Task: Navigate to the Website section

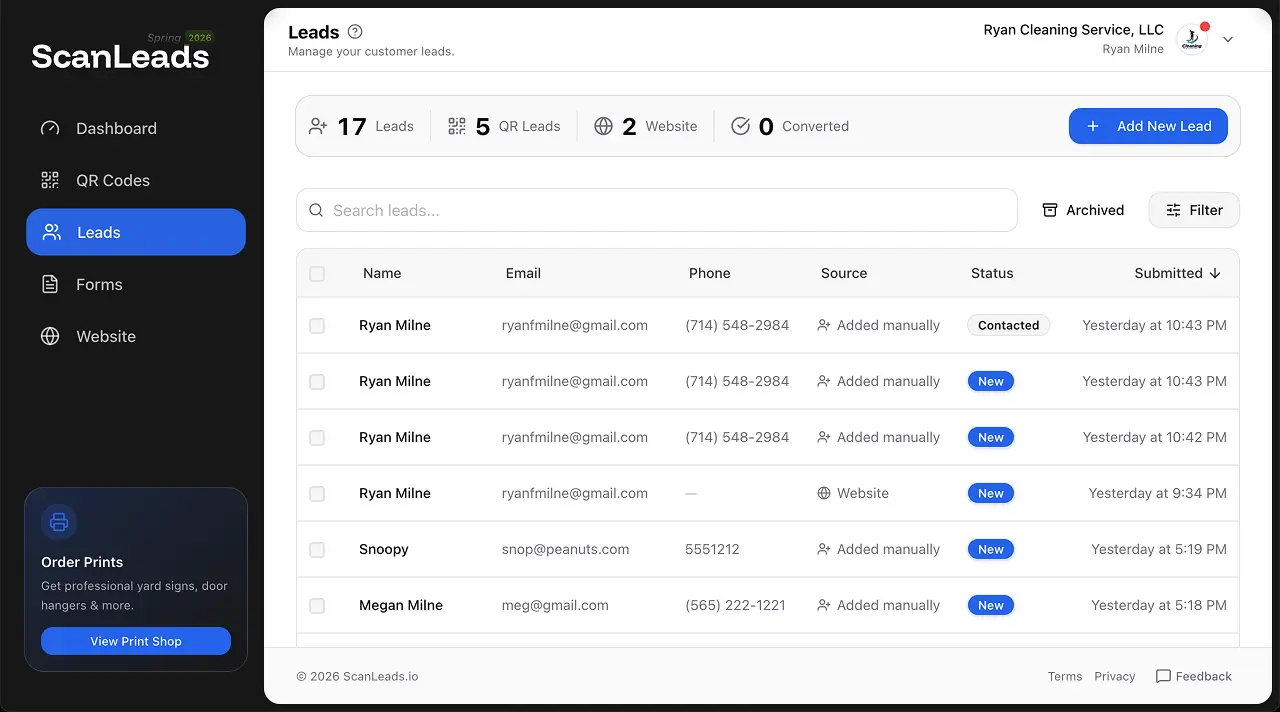Action: pos(106,336)
